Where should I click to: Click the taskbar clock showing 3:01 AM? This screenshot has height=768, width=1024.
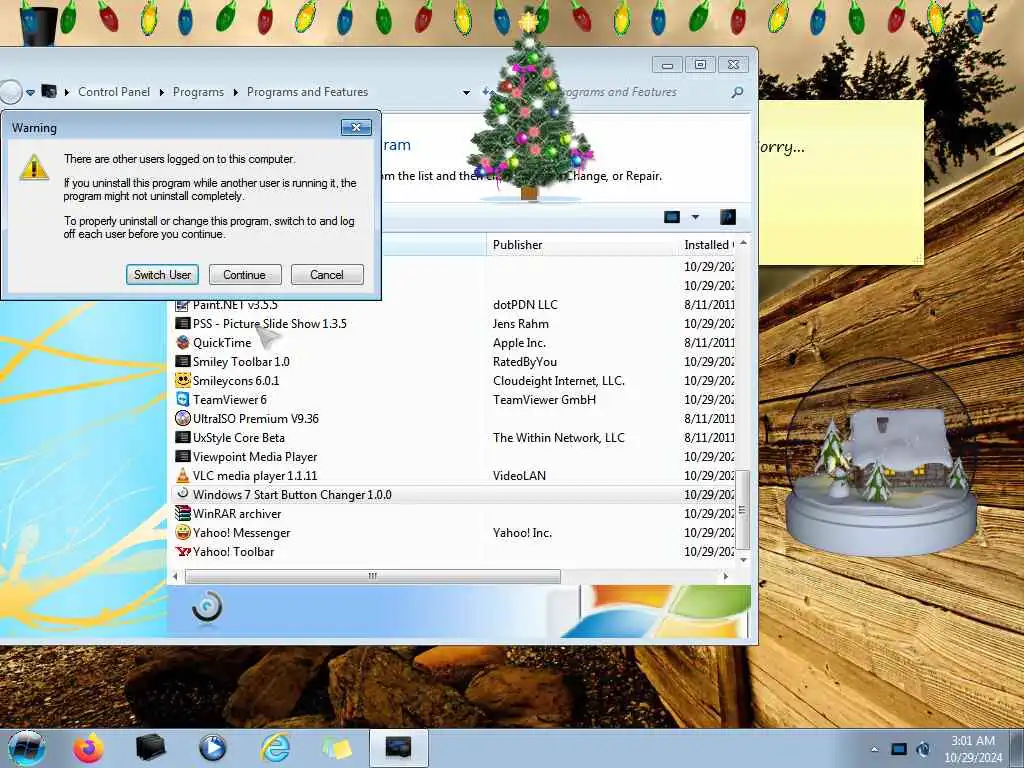[x=972, y=749]
